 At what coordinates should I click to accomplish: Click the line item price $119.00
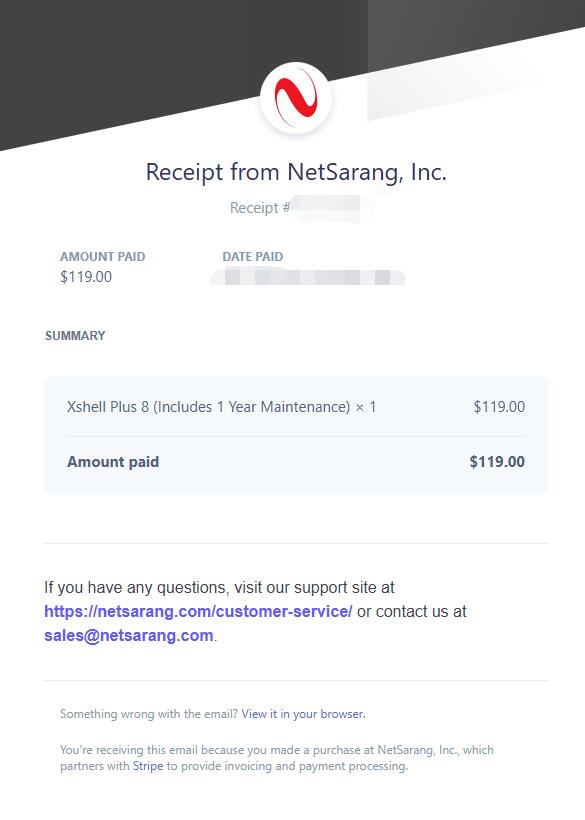point(499,407)
